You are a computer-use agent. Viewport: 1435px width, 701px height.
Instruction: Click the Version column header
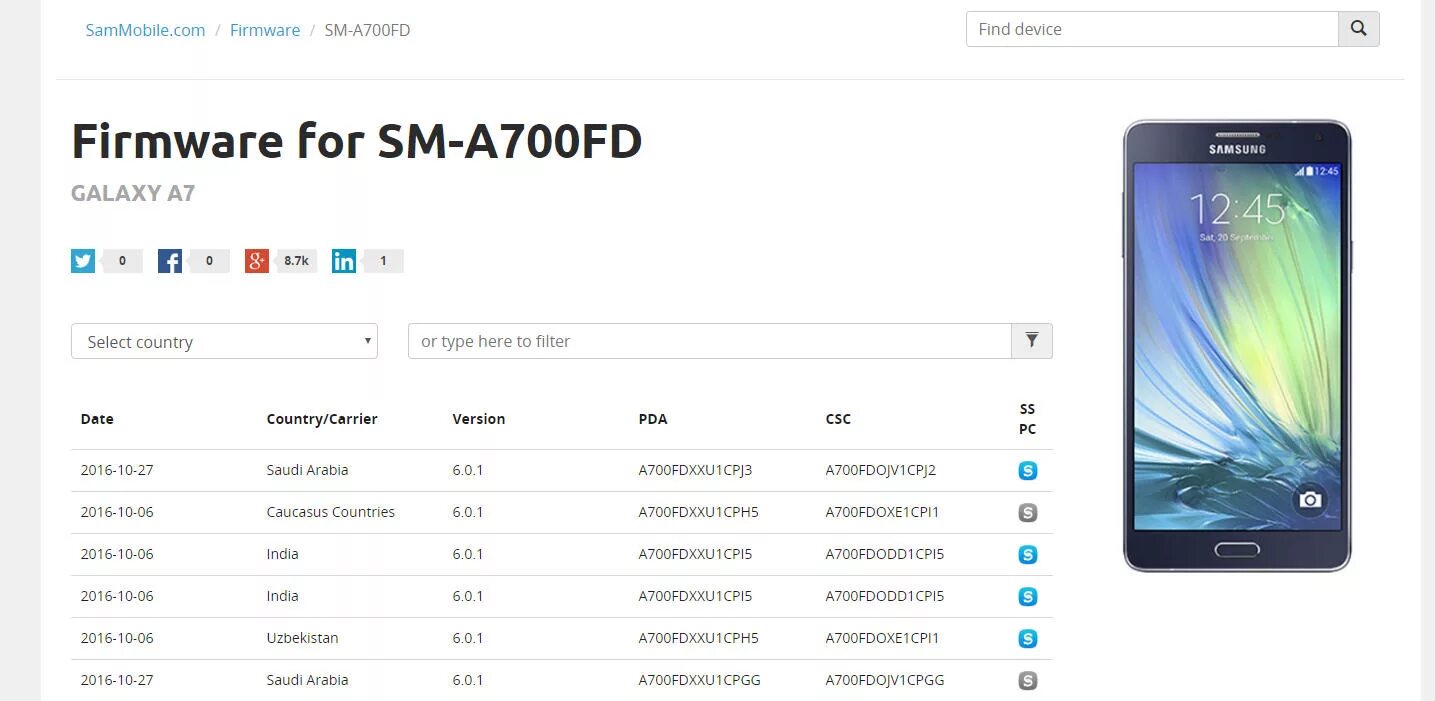tap(479, 419)
